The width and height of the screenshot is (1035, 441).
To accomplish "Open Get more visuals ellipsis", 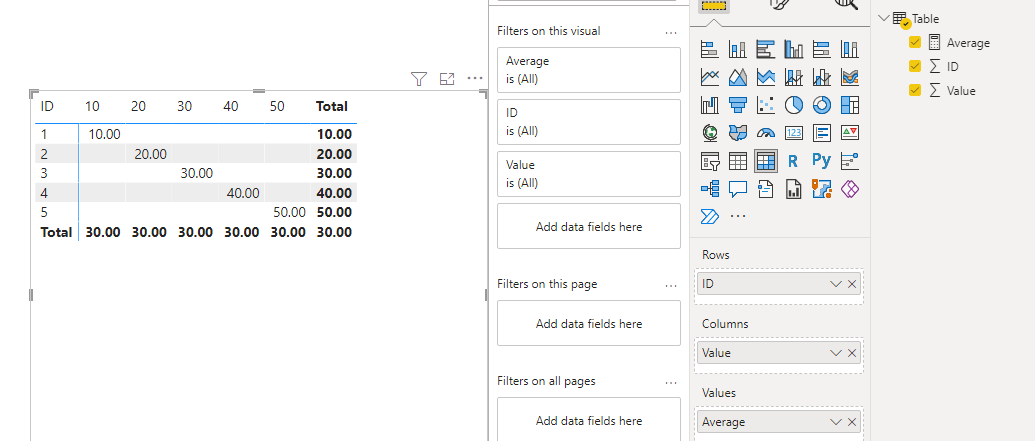I will (x=738, y=217).
